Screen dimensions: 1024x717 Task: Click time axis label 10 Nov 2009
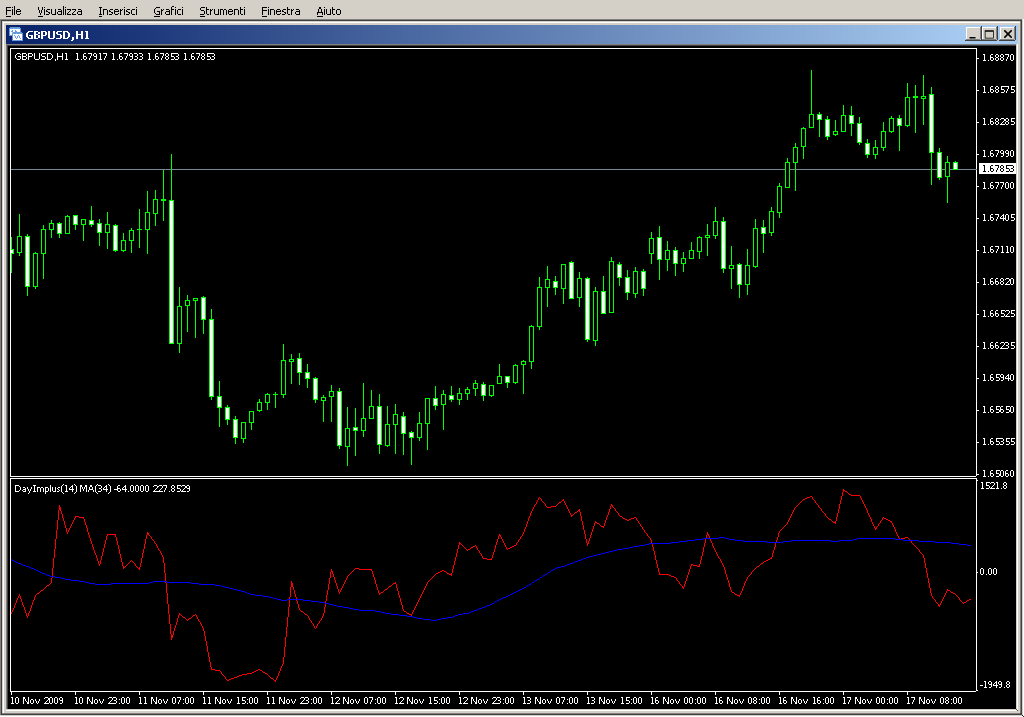[x=37, y=701]
